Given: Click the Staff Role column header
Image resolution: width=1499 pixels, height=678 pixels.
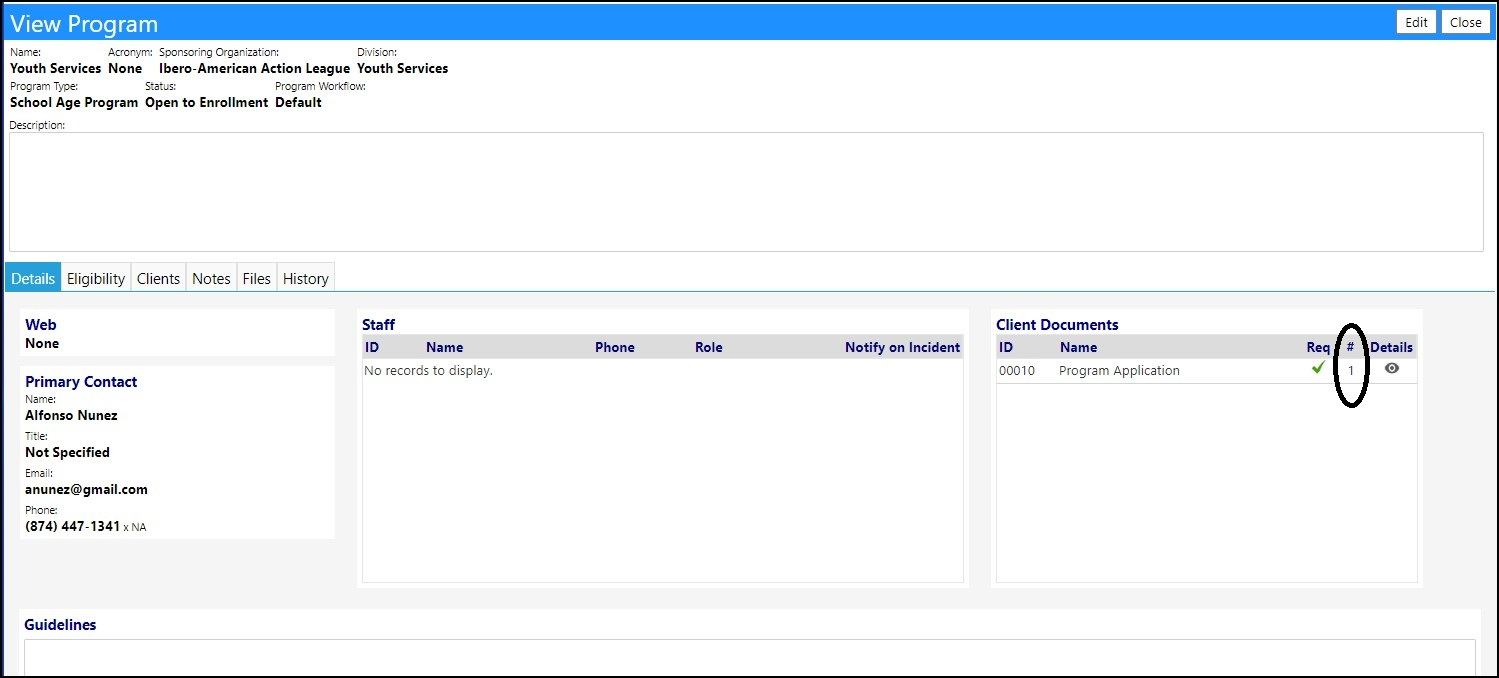Looking at the screenshot, I should click(x=709, y=347).
